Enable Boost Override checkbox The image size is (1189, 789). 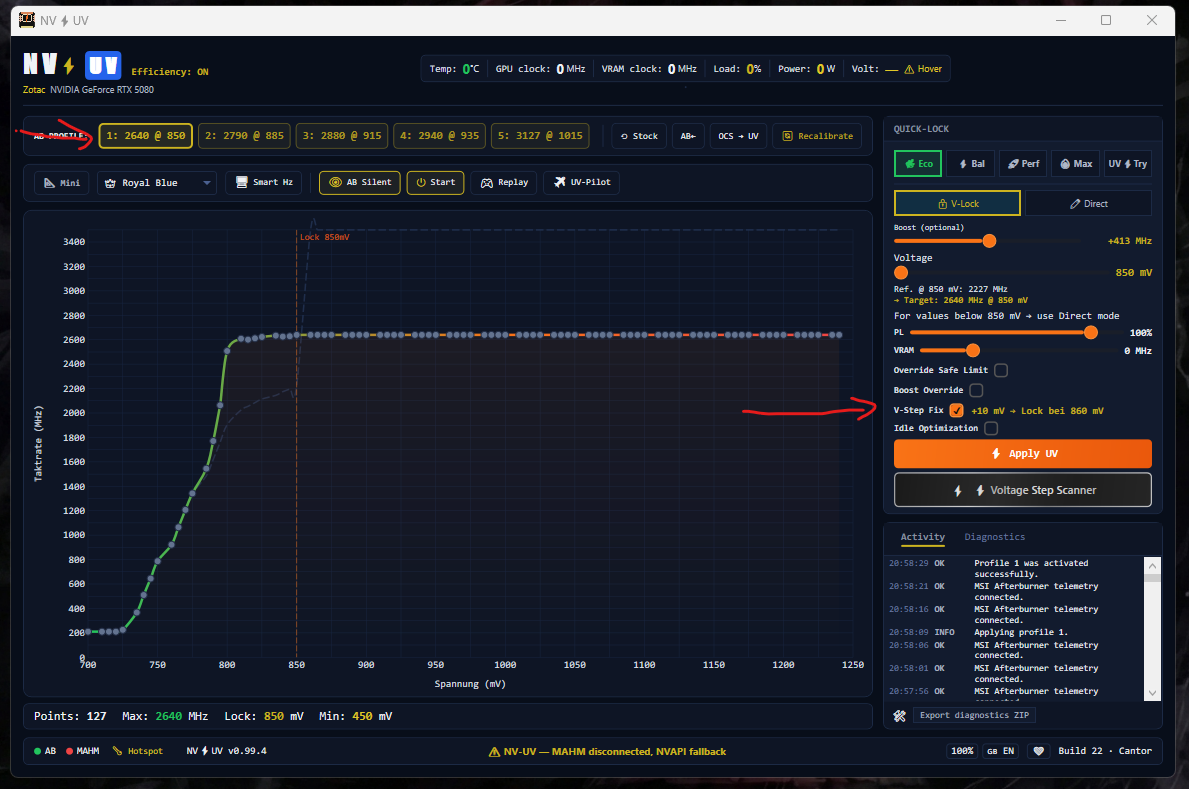pyautogui.click(x=976, y=390)
